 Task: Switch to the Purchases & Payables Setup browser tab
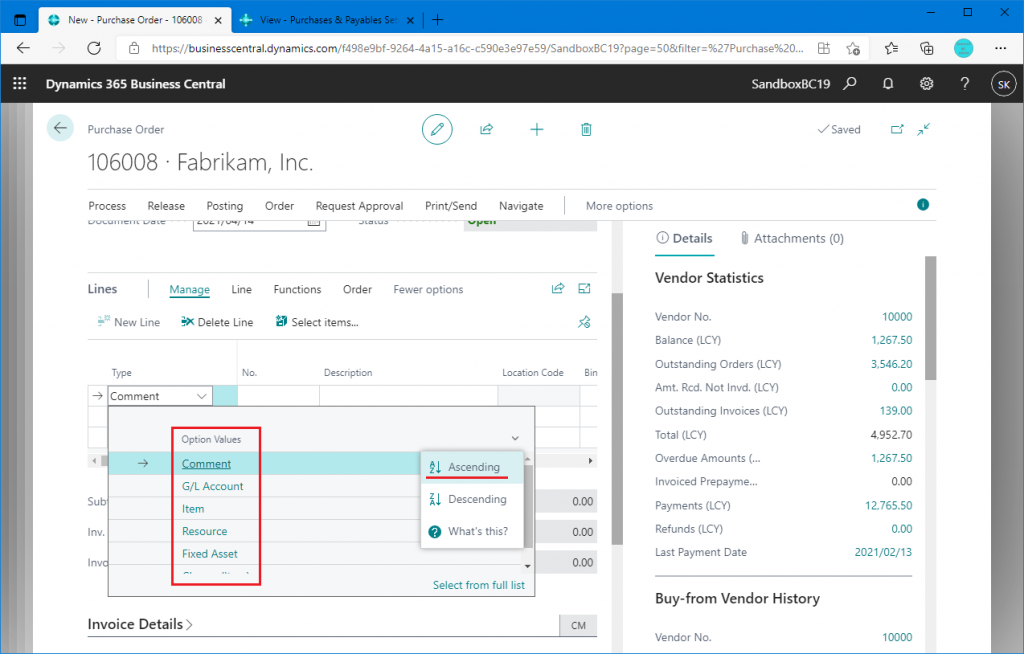click(x=327, y=20)
